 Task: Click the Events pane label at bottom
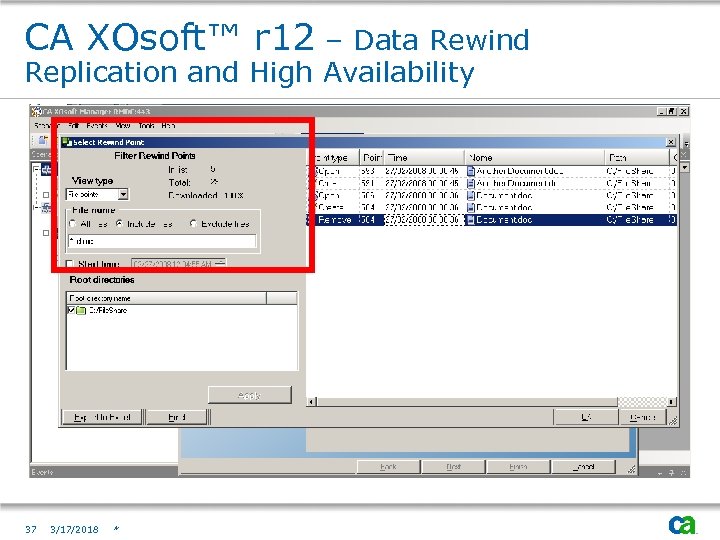[x=42, y=472]
